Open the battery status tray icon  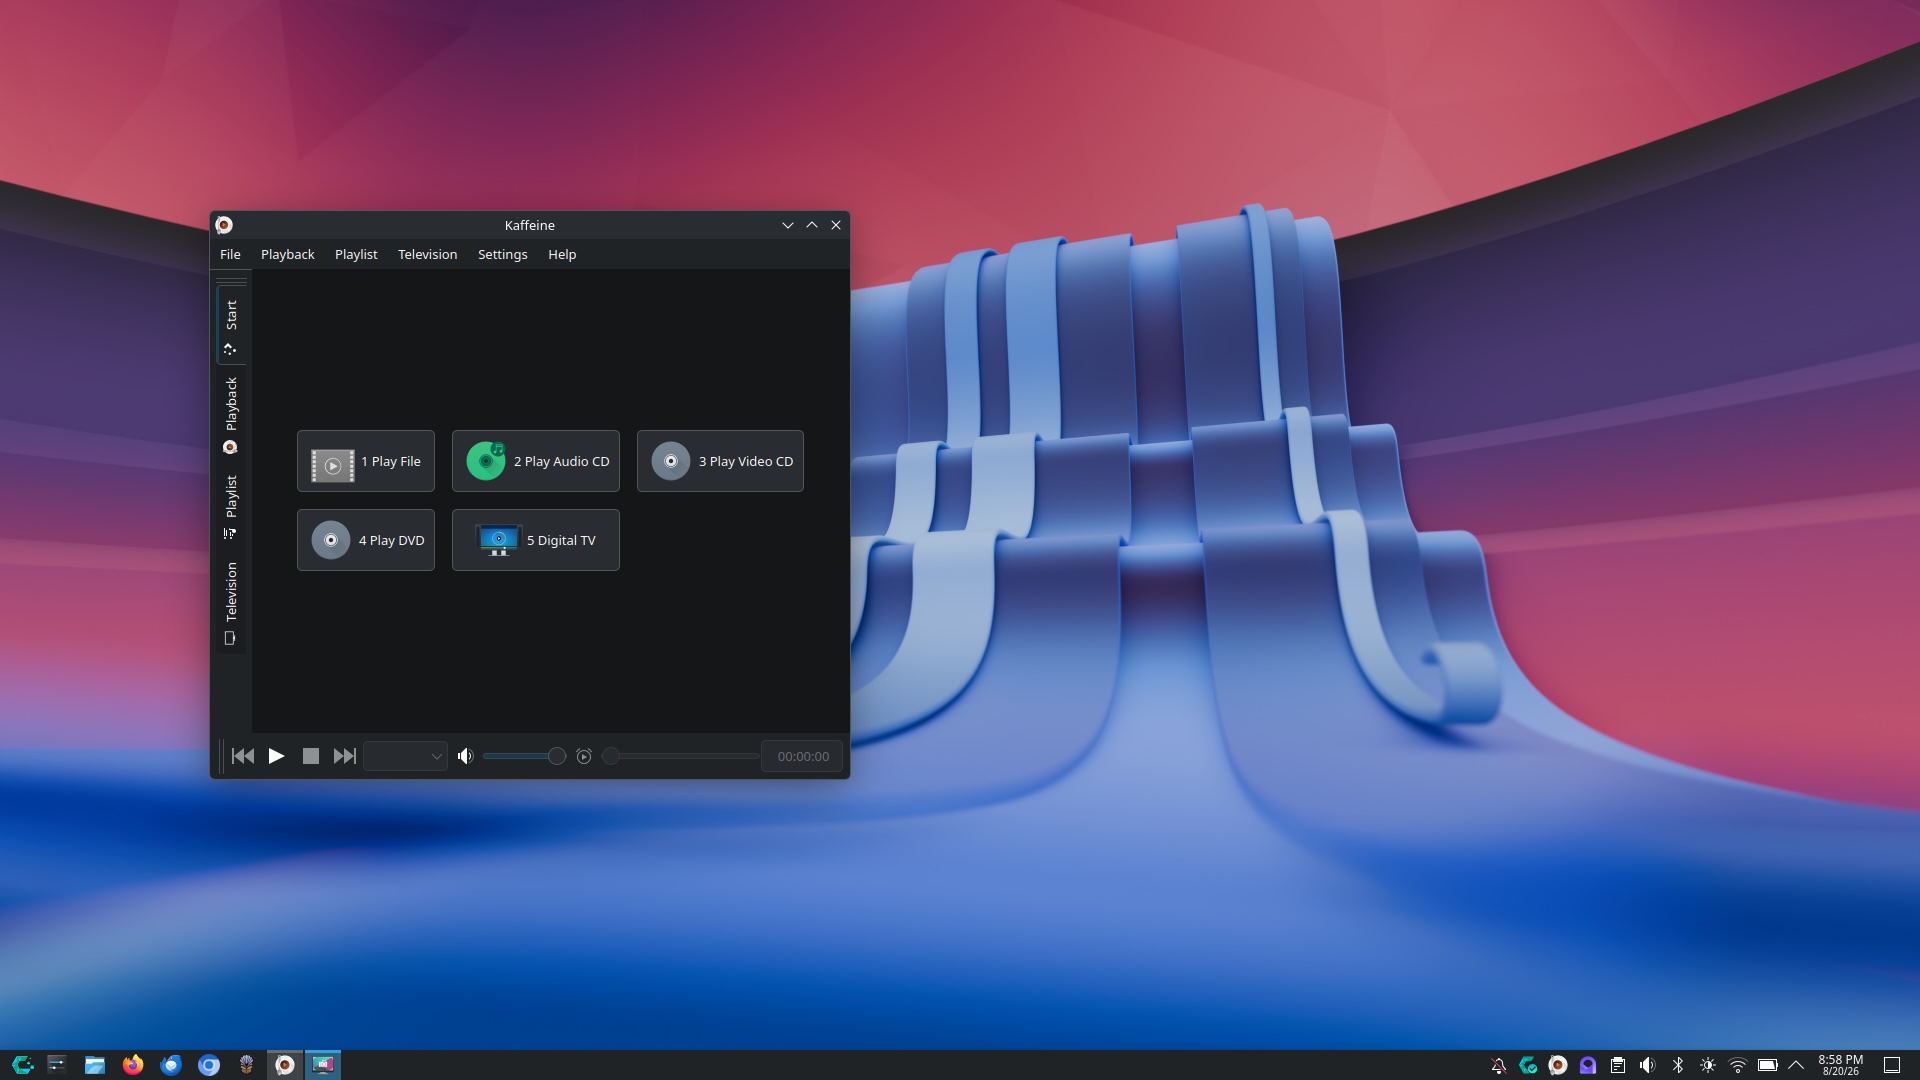1768,1065
